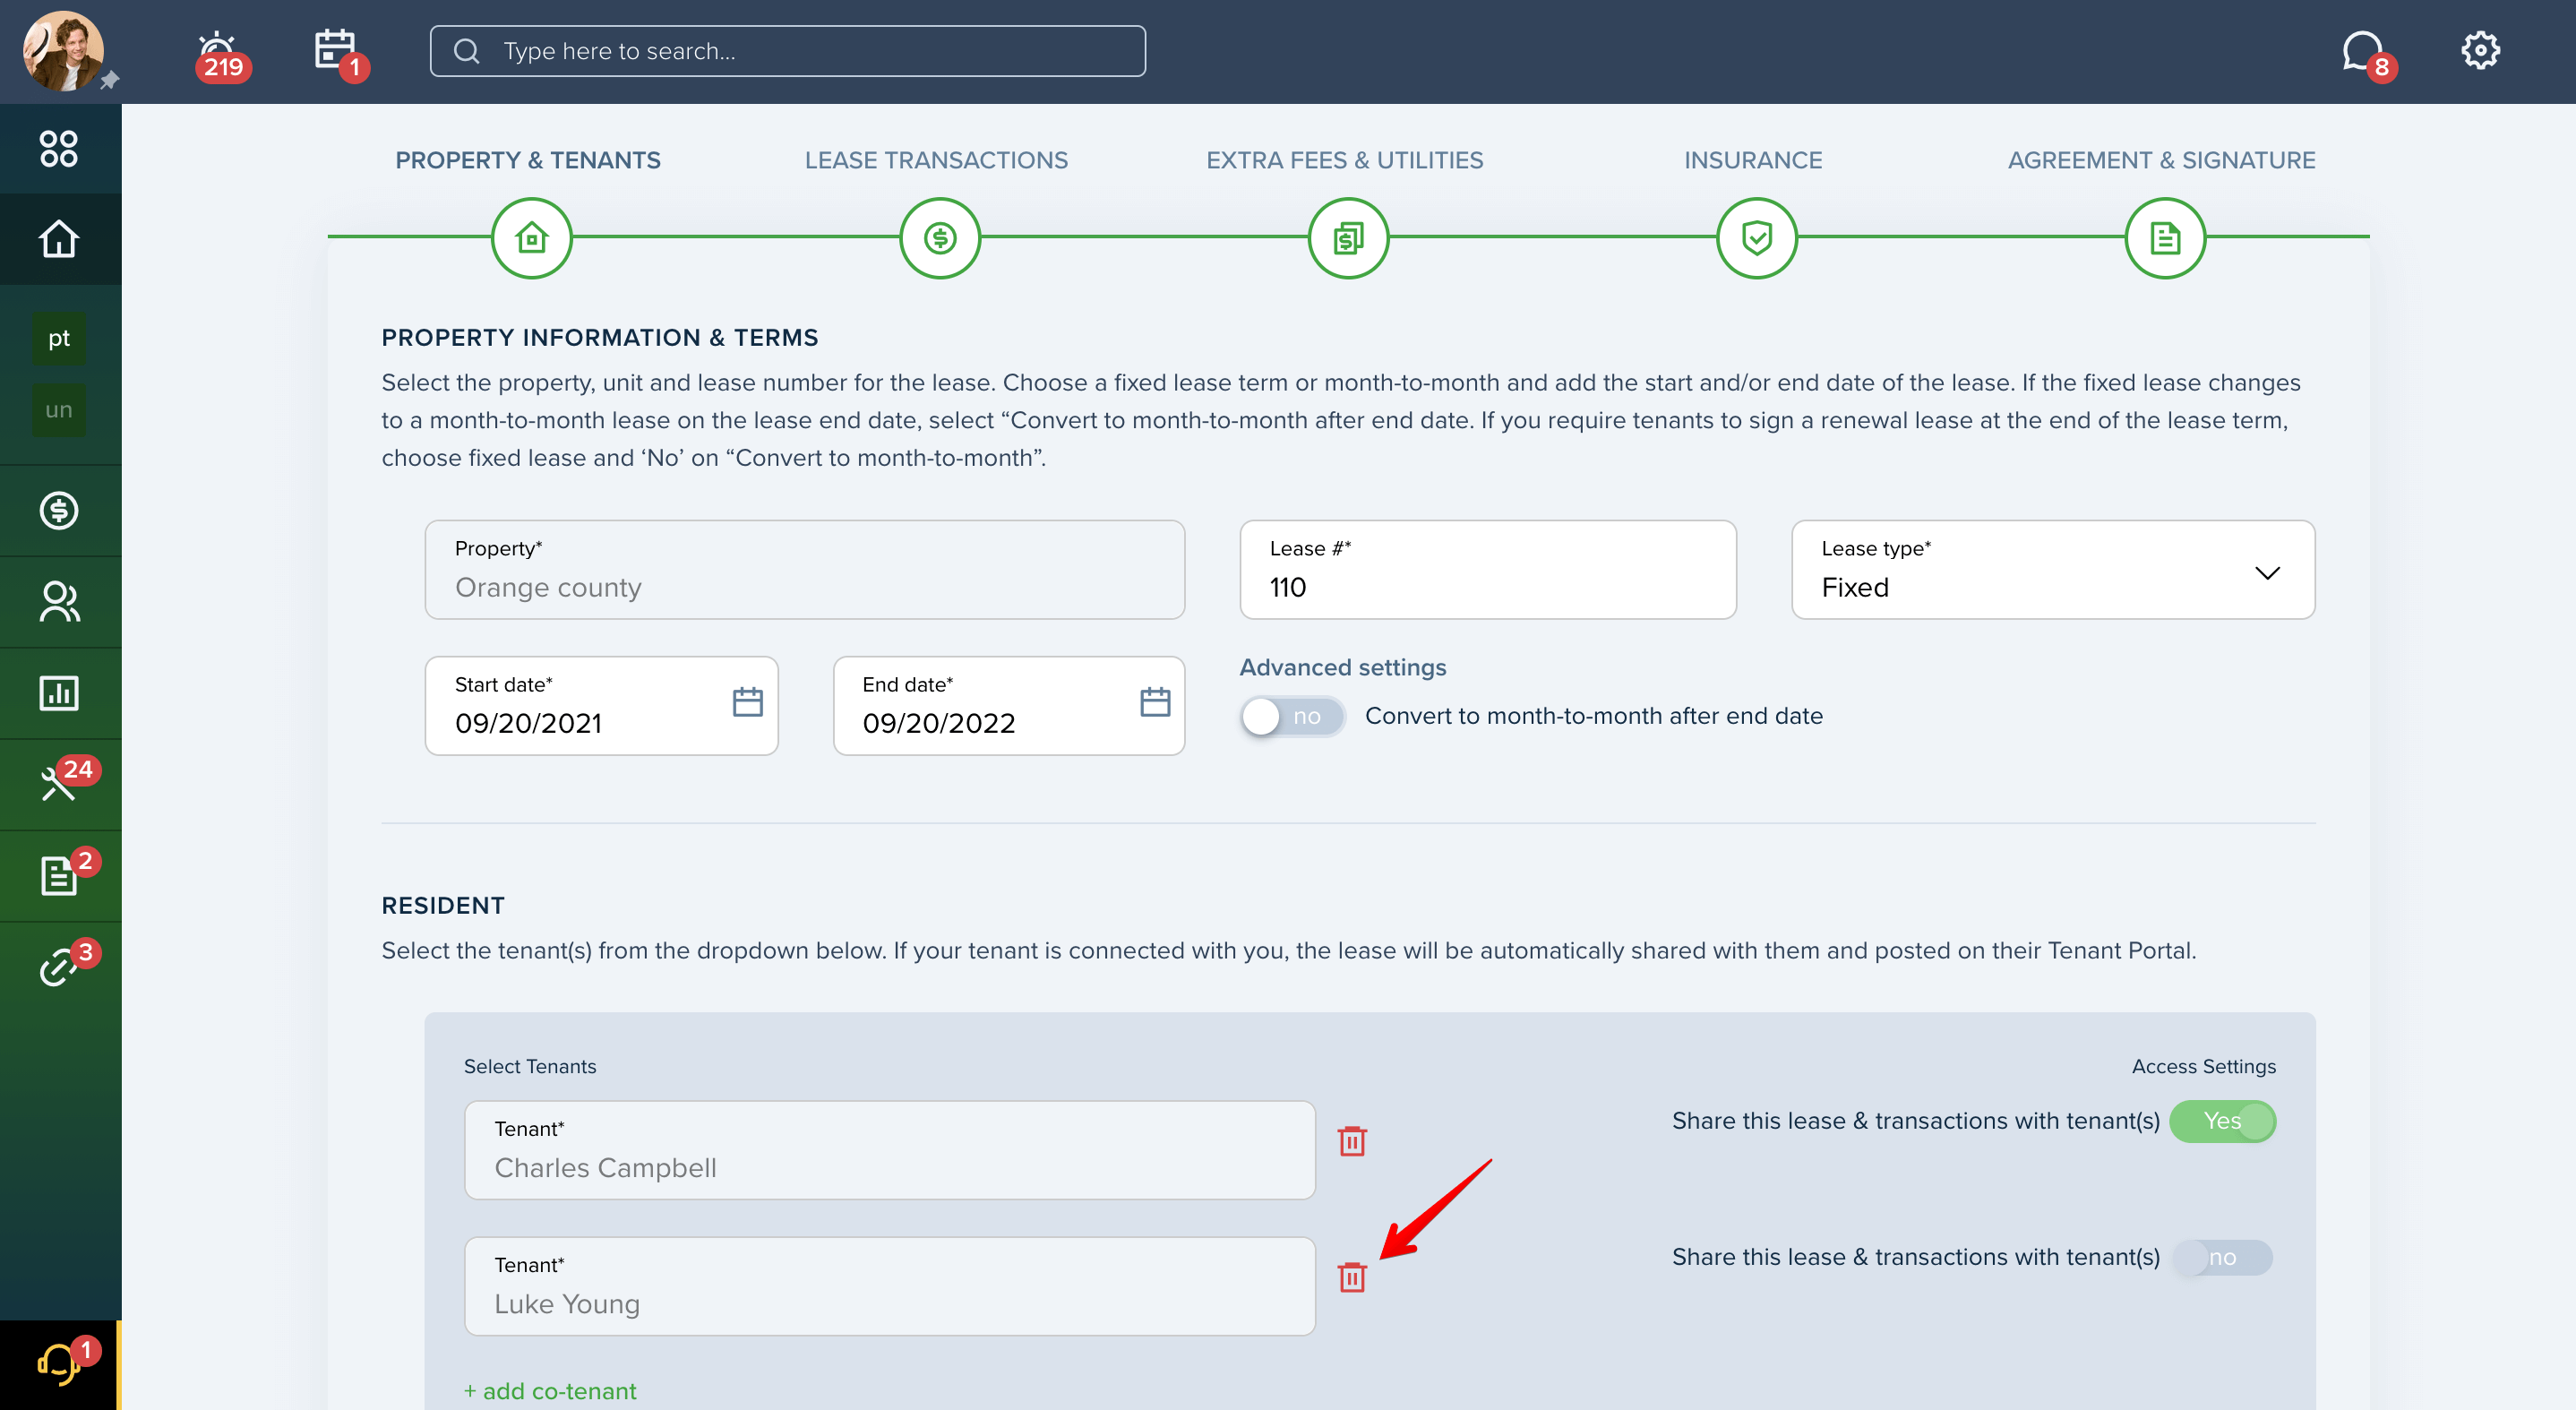The width and height of the screenshot is (2576, 1410).
Task: Click the Advanced settings link
Action: coord(1343,667)
